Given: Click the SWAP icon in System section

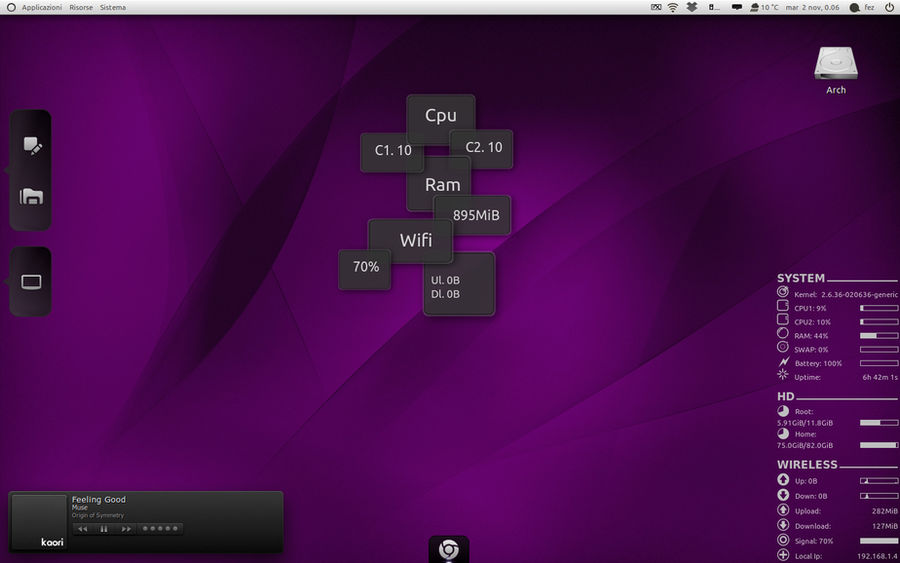Looking at the screenshot, I should (782, 347).
